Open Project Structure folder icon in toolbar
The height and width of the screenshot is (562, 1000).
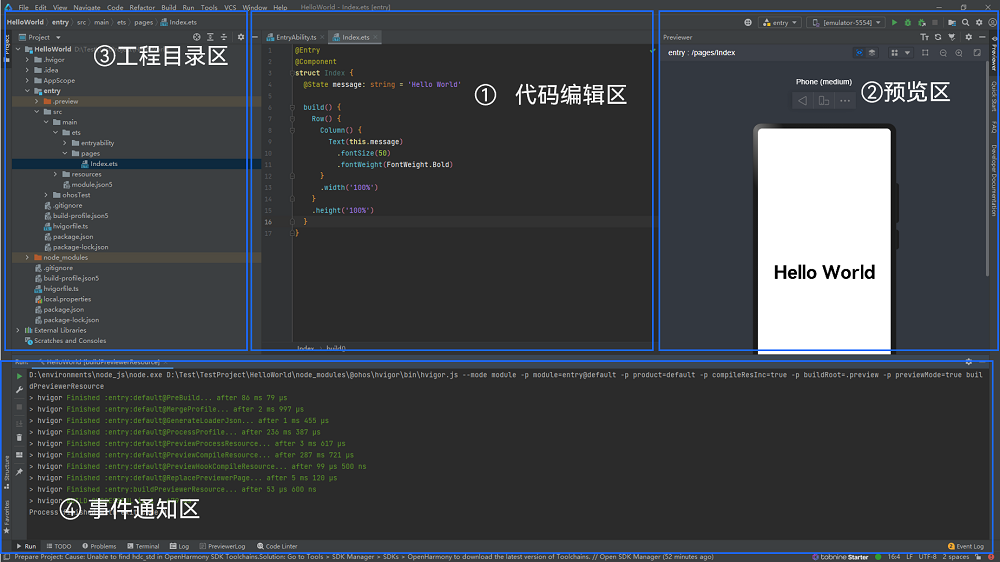pyautogui.click(x=952, y=22)
